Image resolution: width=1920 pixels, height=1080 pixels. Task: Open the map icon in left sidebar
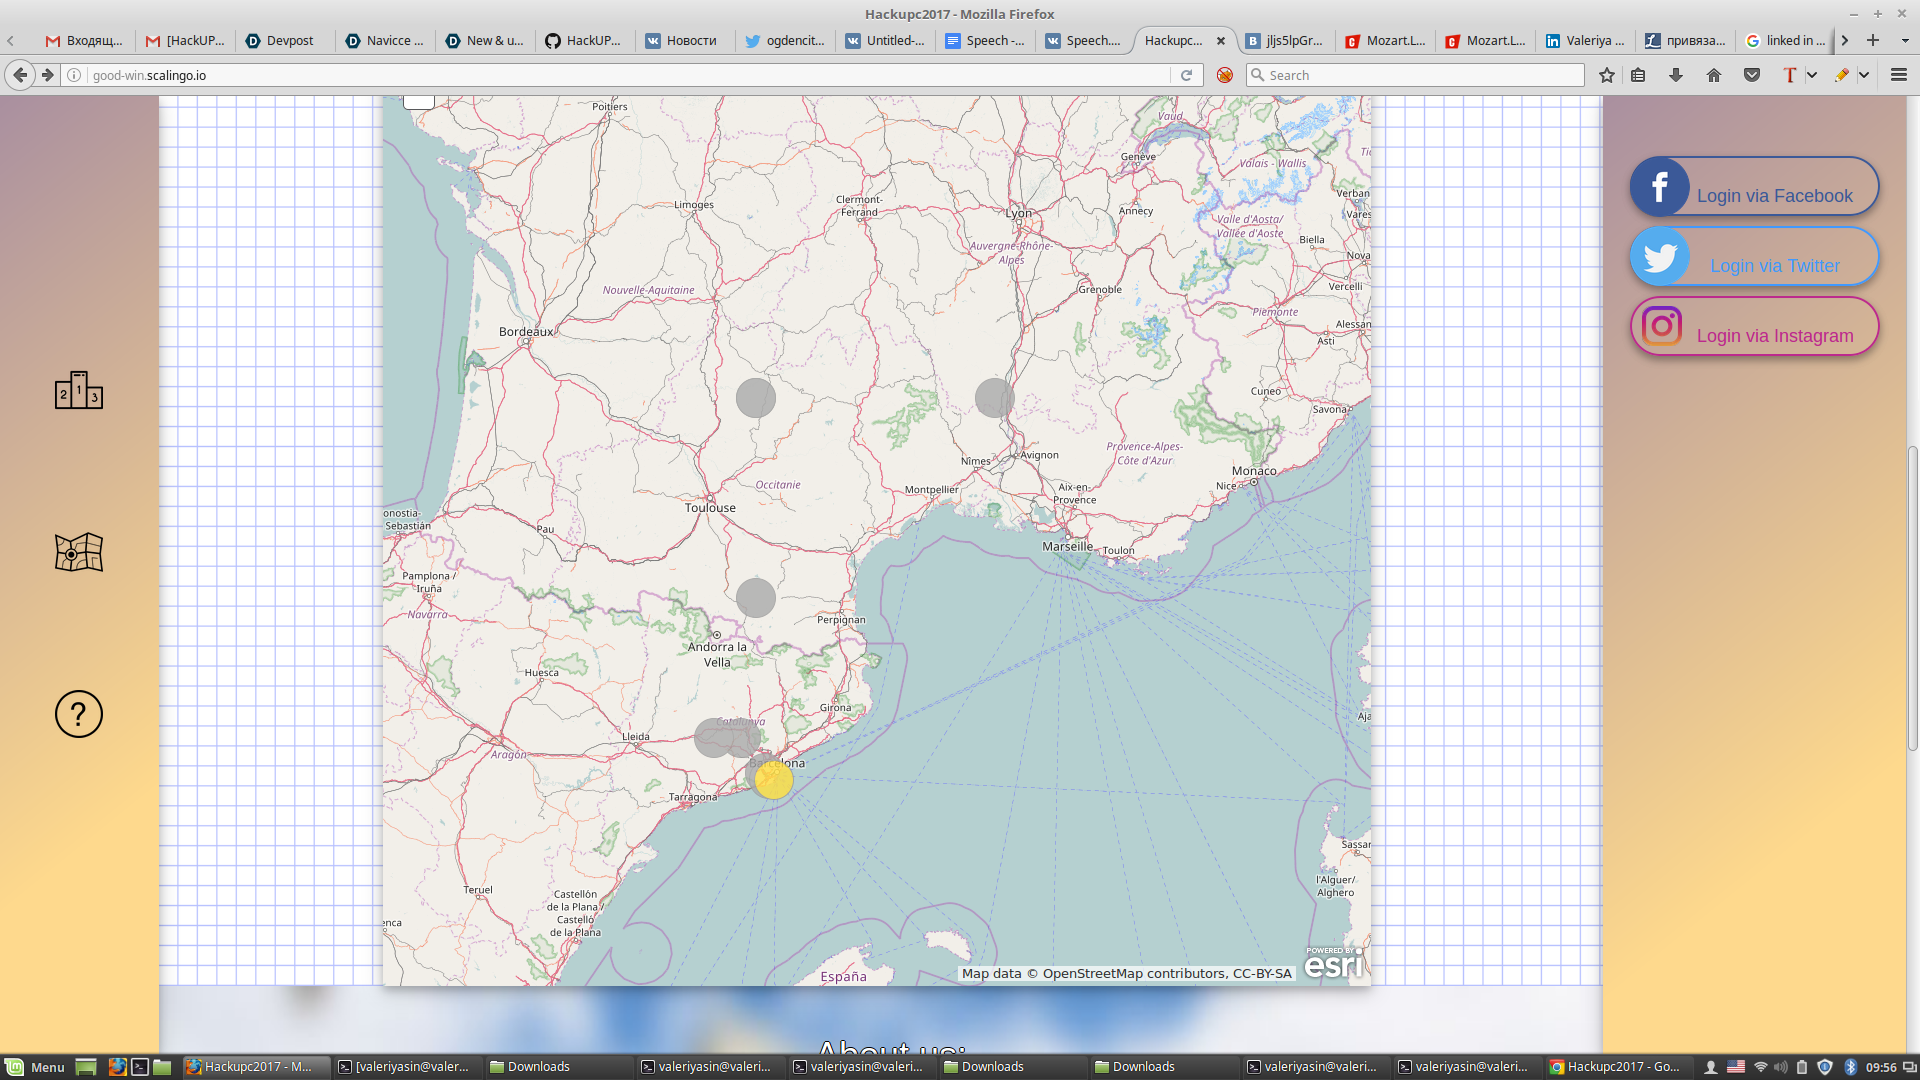tap(79, 552)
